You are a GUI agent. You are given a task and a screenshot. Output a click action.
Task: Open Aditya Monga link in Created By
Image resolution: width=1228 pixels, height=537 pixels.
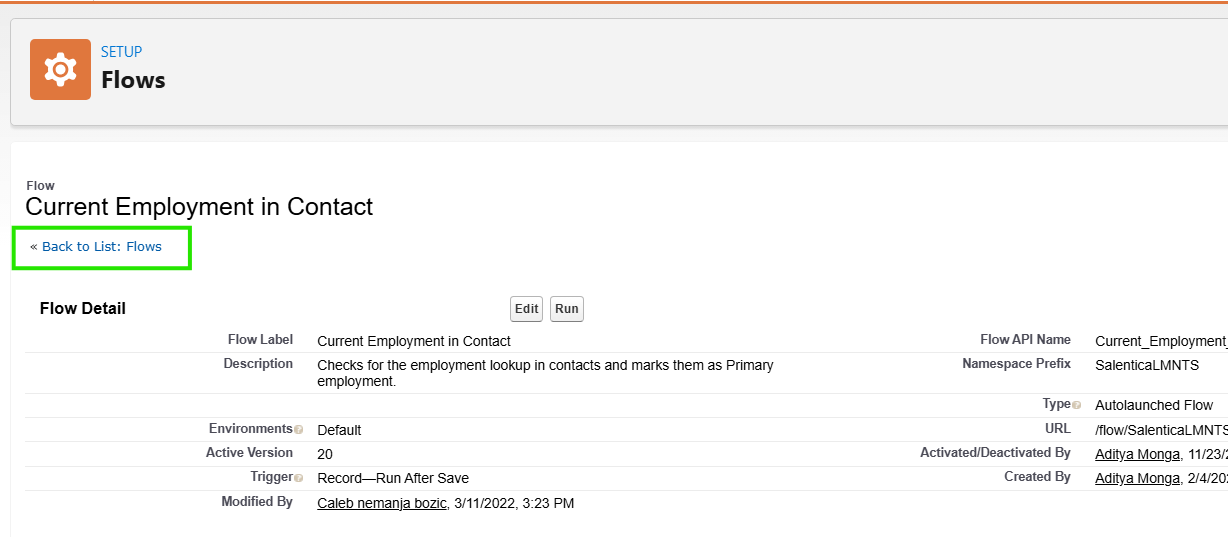1137,478
